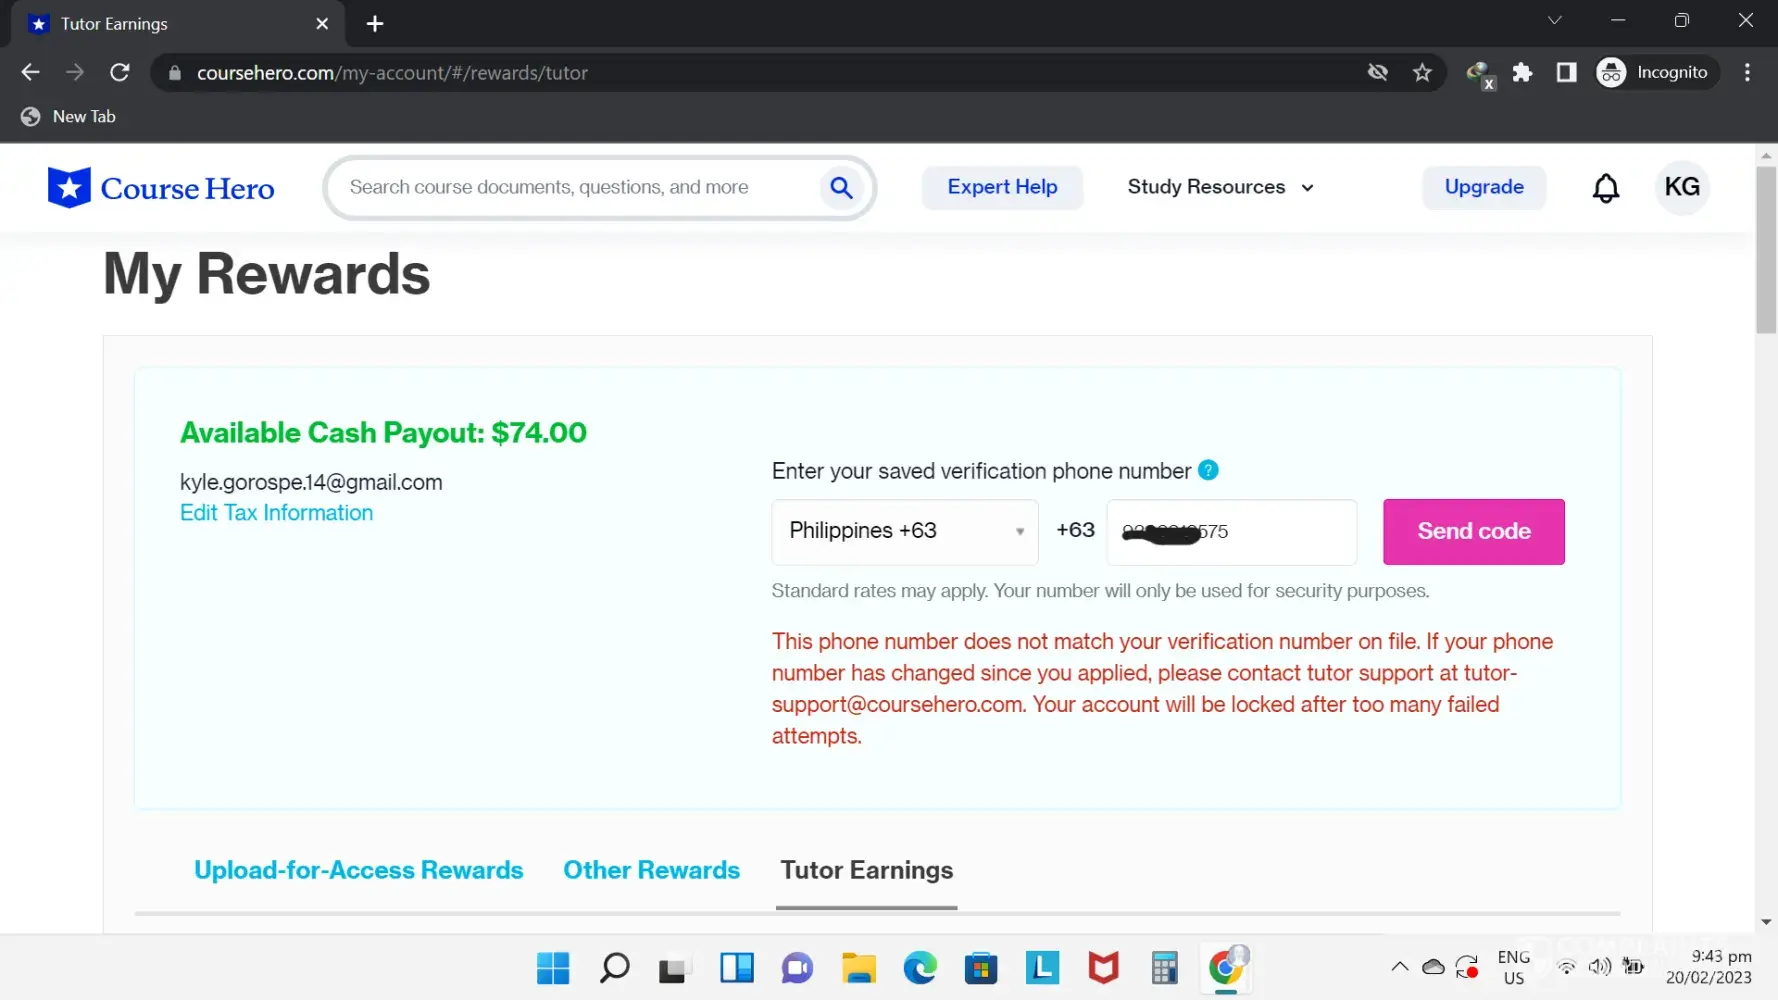Click the scrollbar down arrow
Screen dimensions: 1778x1000
click(x=1766, y=922)
